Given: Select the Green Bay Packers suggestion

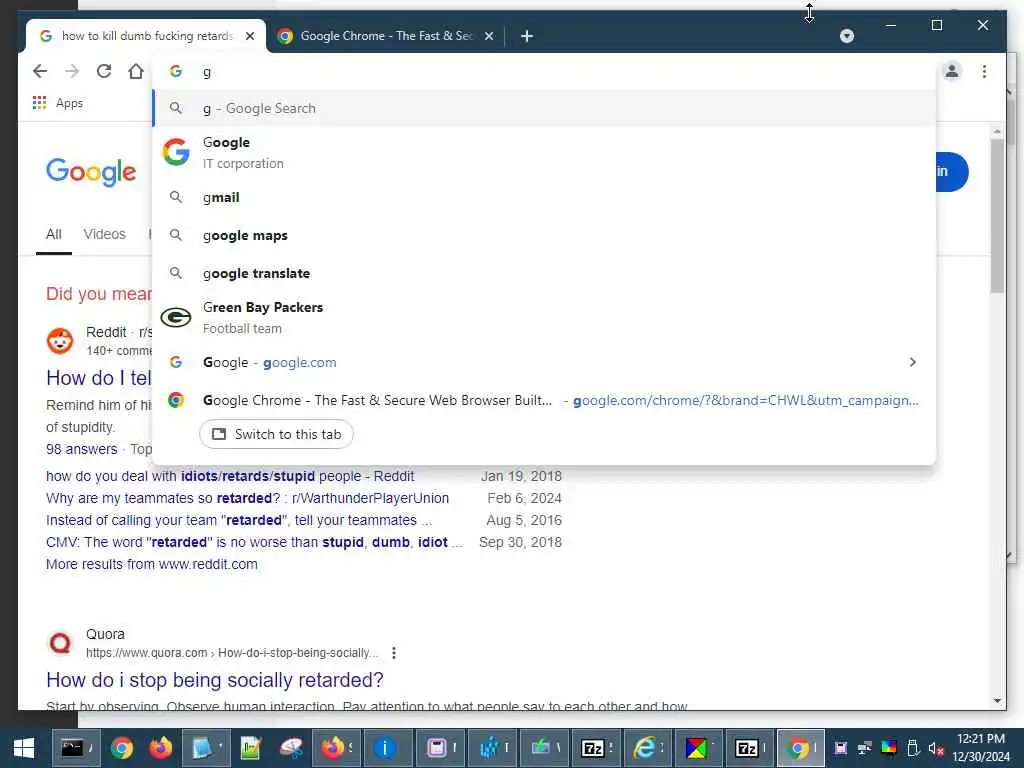Looking at the screenshot, I should 544,317.
